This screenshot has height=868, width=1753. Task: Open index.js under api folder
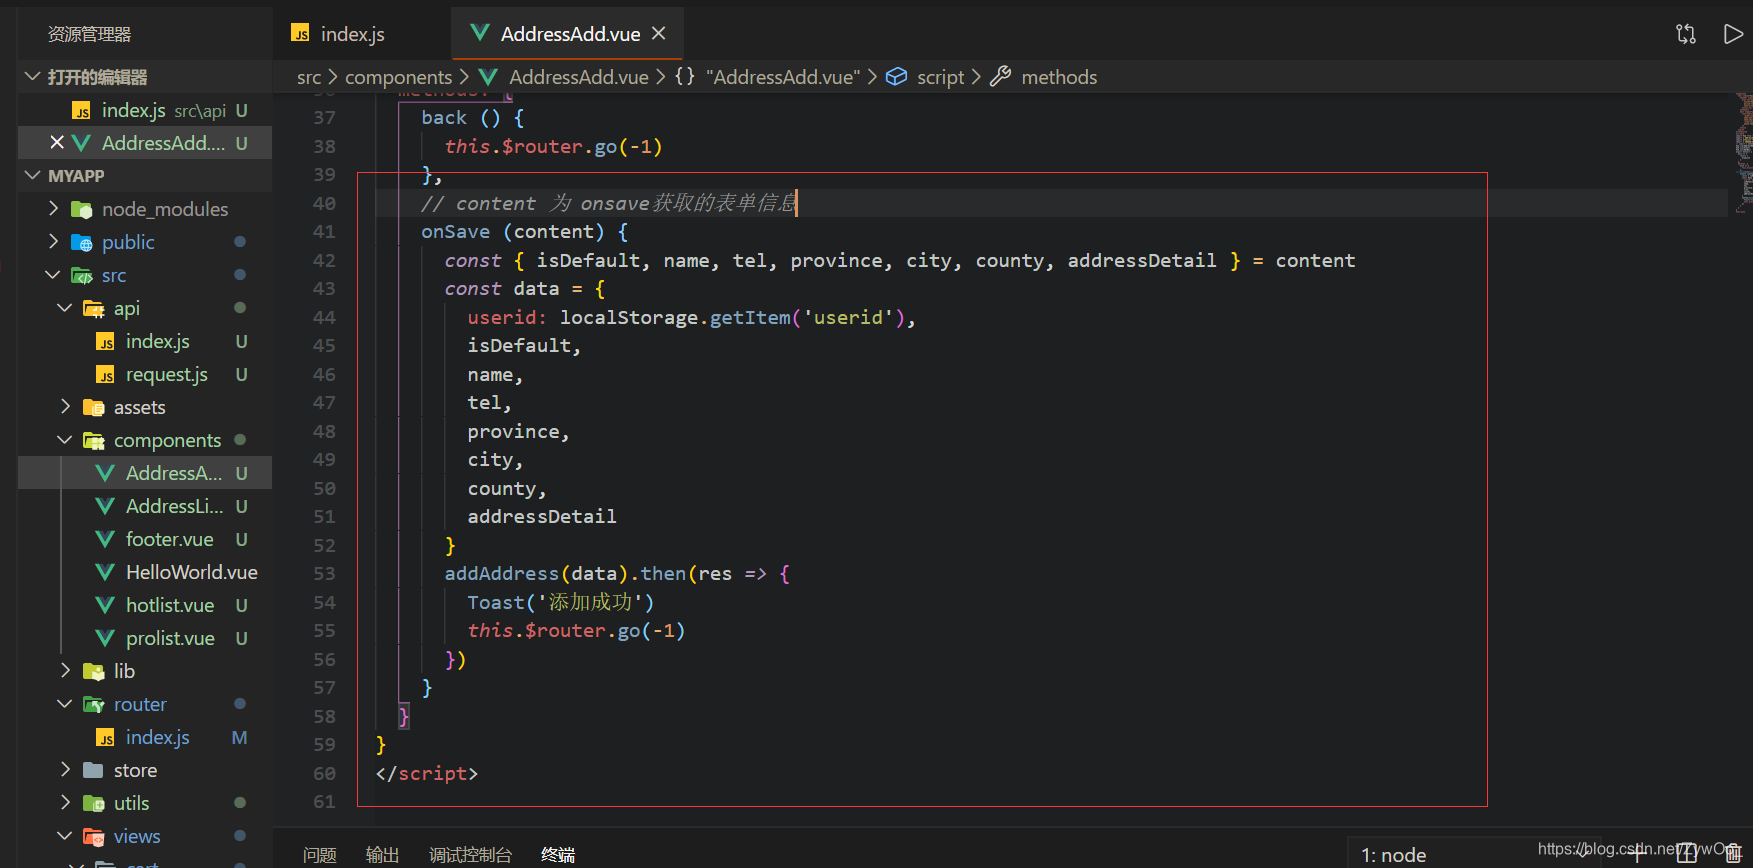[145, 341]
